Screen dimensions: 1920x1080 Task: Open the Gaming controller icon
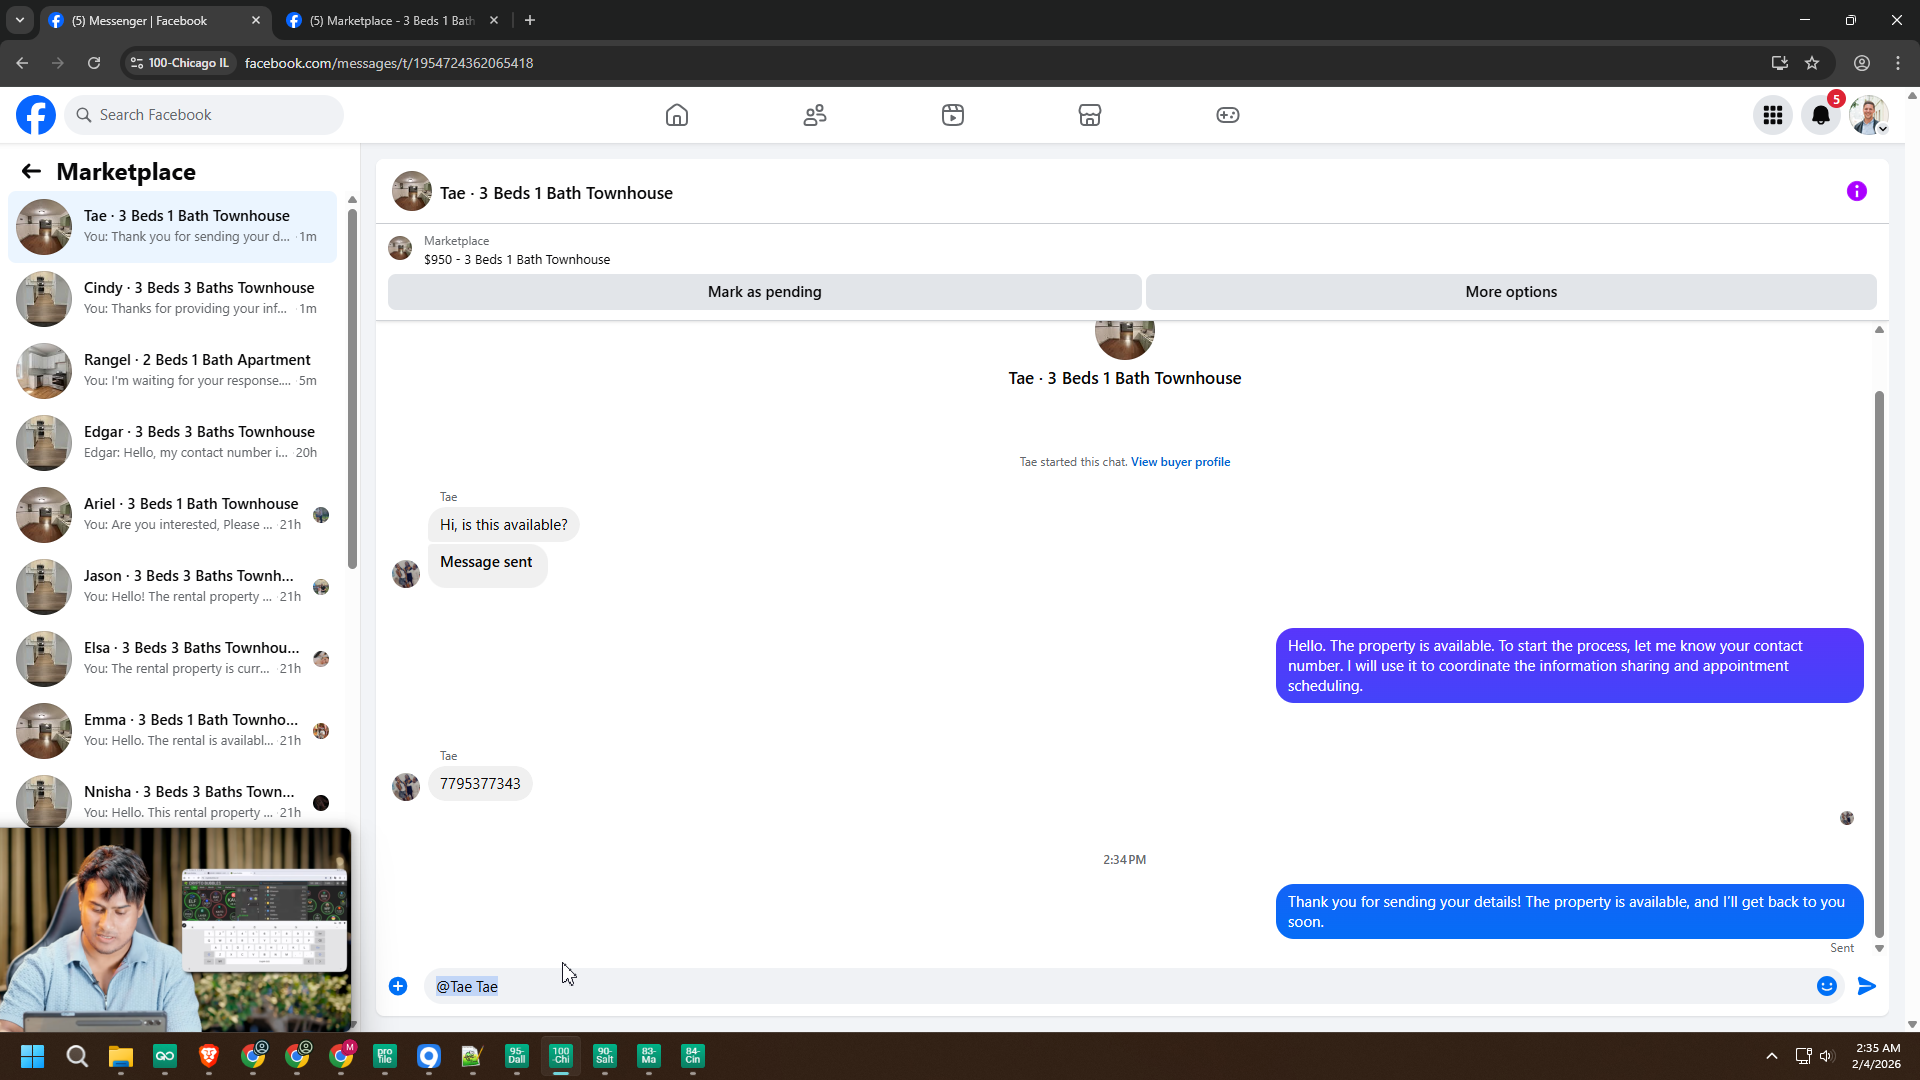(1228, 115)
